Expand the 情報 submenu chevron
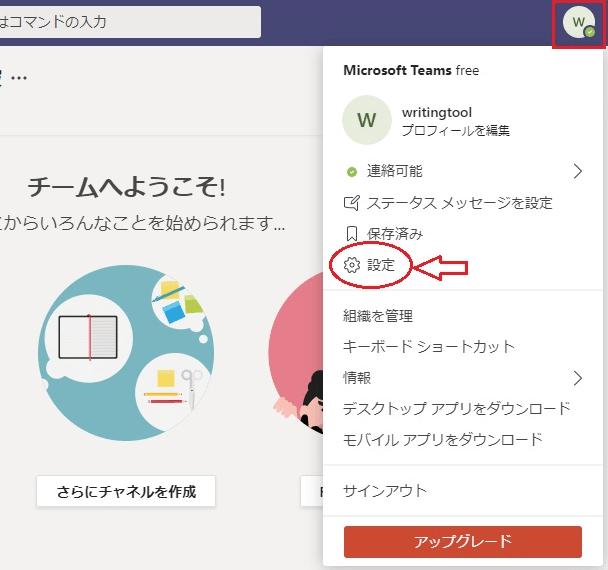This screenshot has height=570, width=608. [x=577, y=378]
